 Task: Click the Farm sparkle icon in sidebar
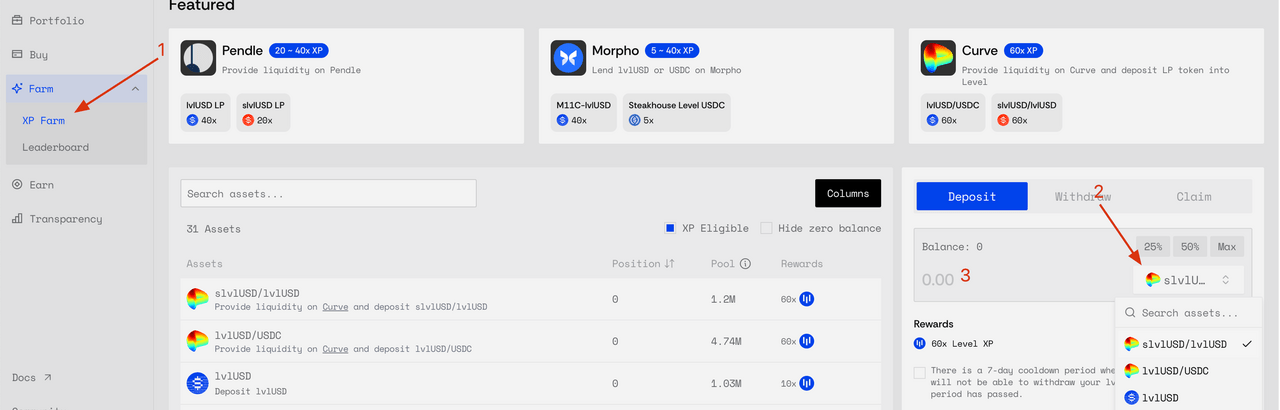pos(17,88)
